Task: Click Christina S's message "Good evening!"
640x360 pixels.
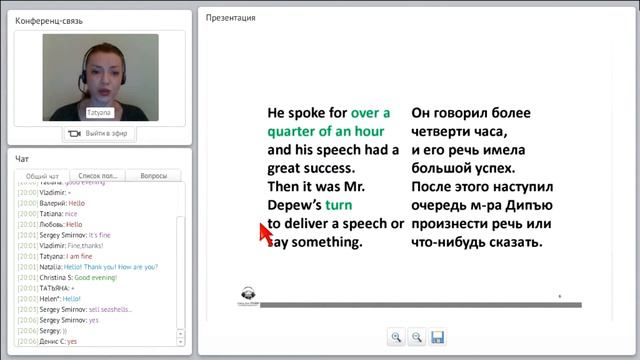Action: [67, 278]
